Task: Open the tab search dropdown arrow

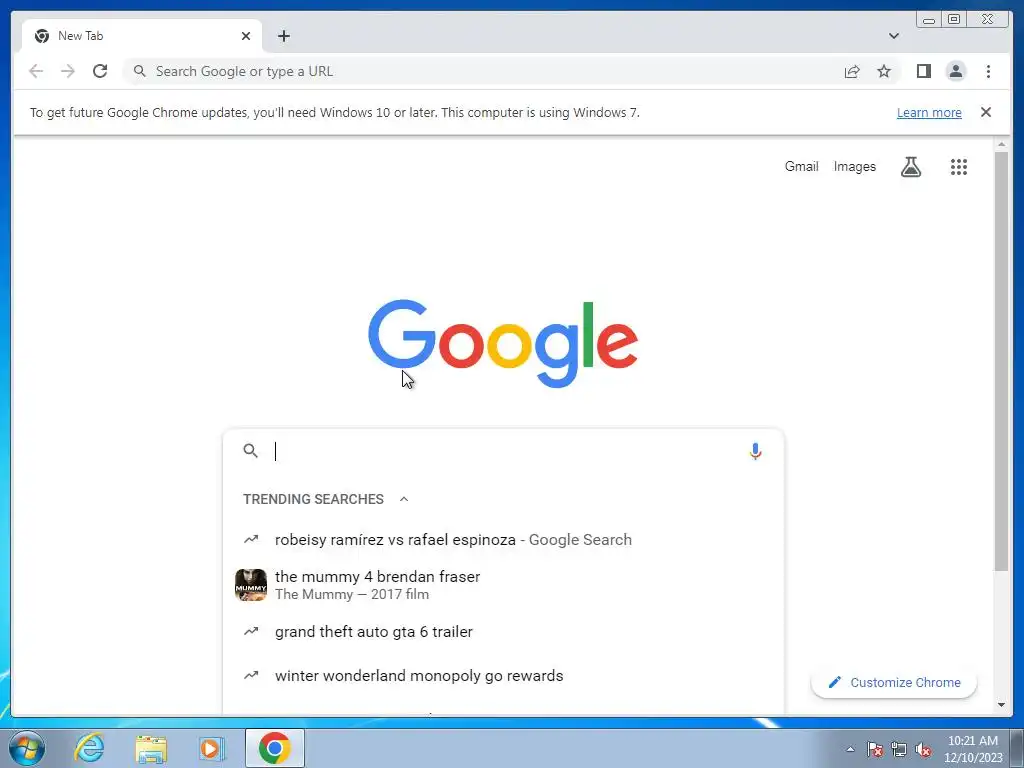Action: pyautogui.click(x=893, y=36)
